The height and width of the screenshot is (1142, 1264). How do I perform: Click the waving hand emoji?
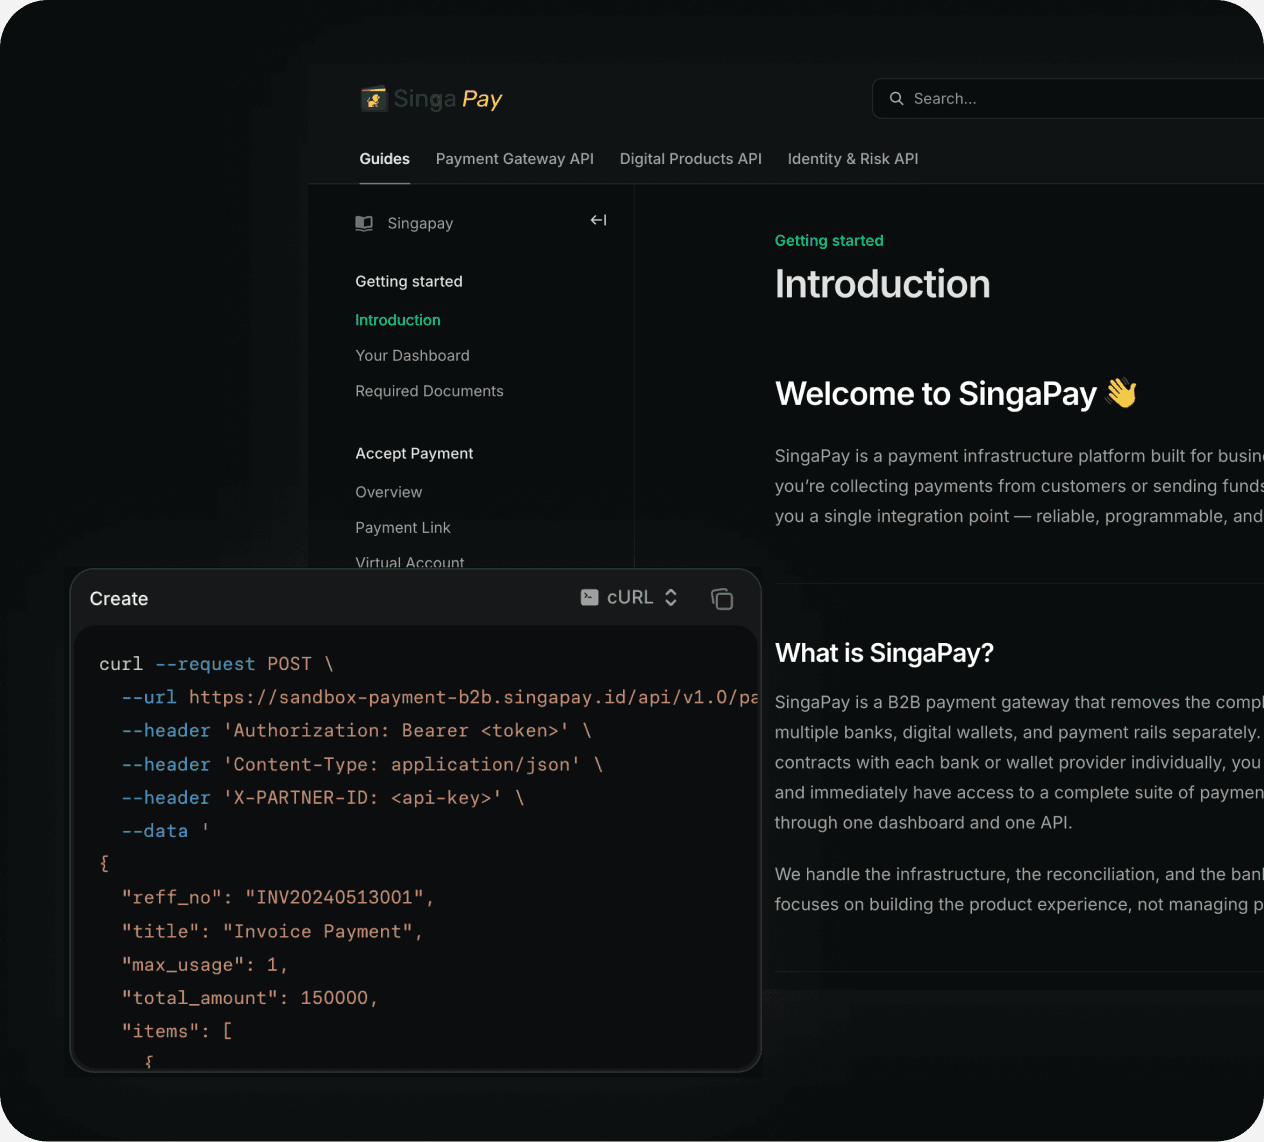click(1122, 392)
